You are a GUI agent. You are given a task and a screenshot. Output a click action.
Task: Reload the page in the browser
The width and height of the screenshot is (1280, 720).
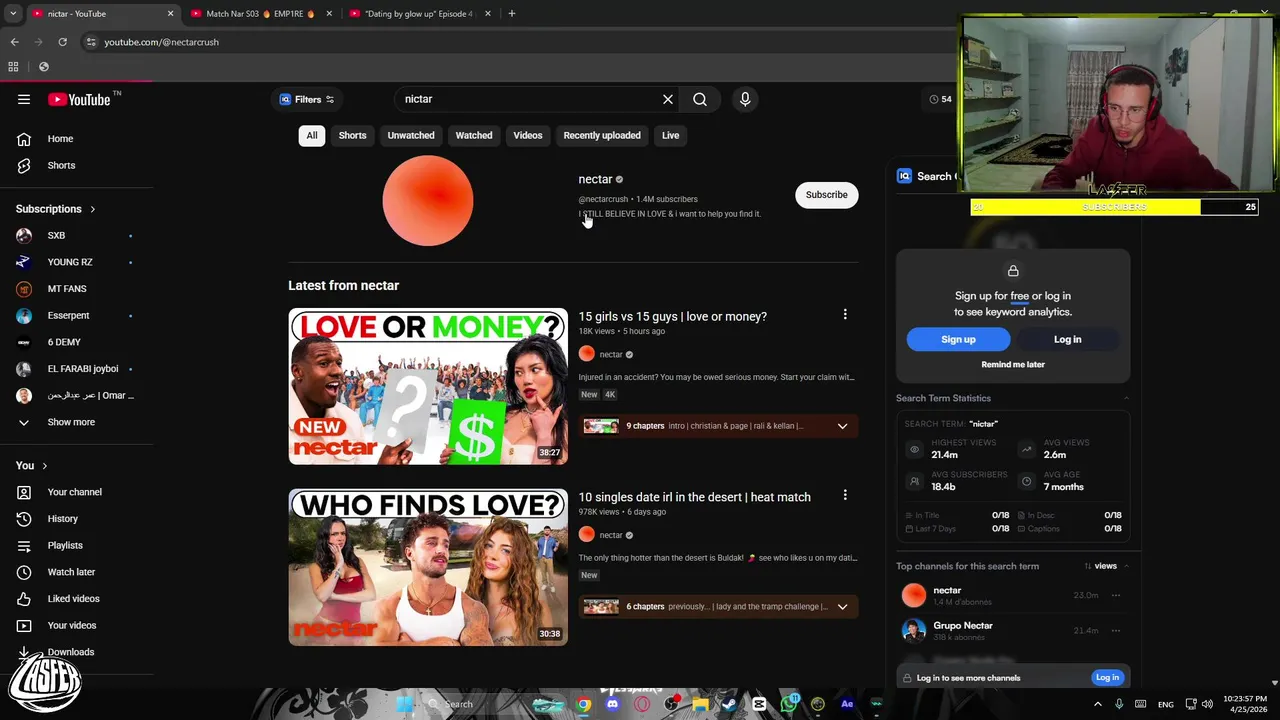[x=62, y=42]
